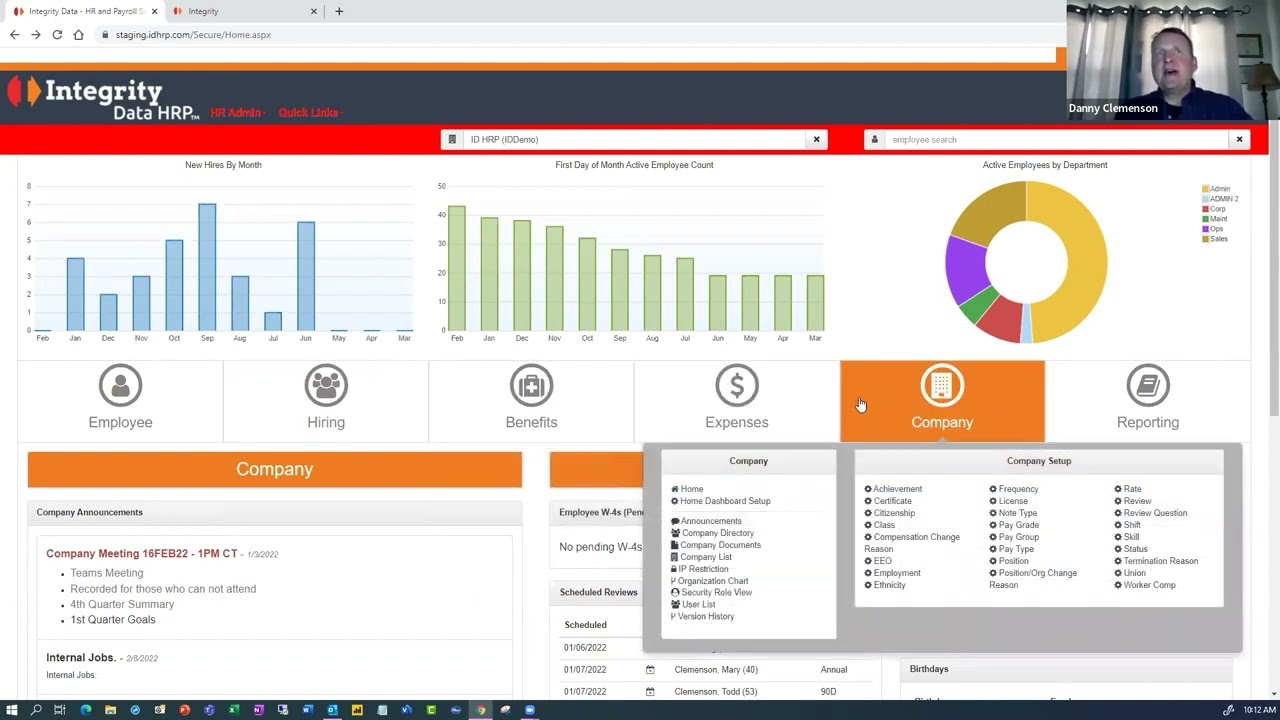Open Frequency setup link
Screen dimensions: 1280x720
(1014, 489)
